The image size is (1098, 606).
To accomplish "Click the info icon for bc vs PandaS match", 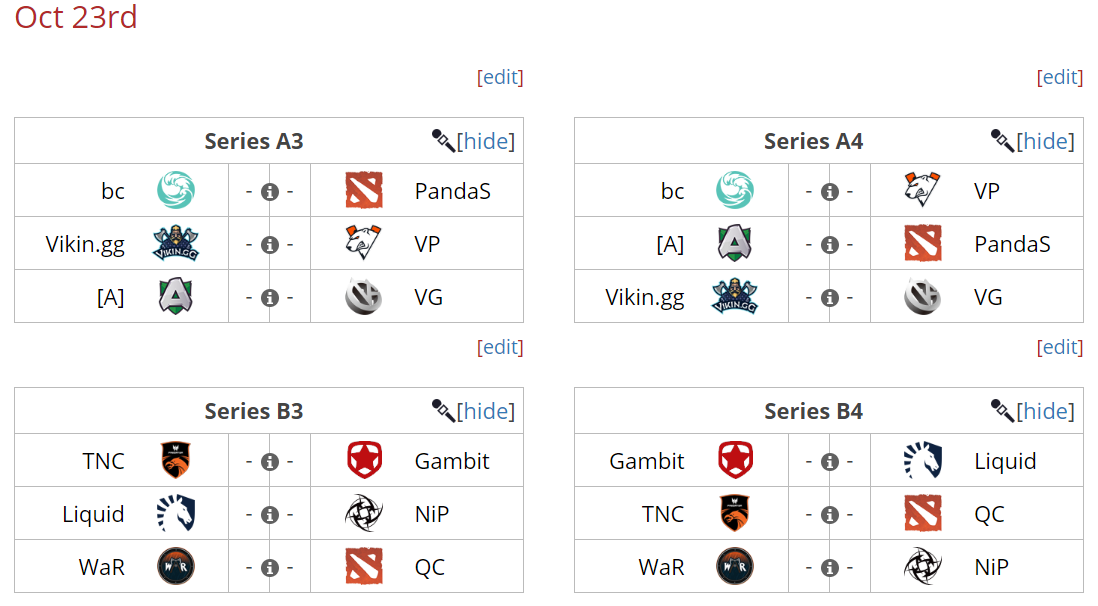I will pyautogui.click(x=269, y=191).
